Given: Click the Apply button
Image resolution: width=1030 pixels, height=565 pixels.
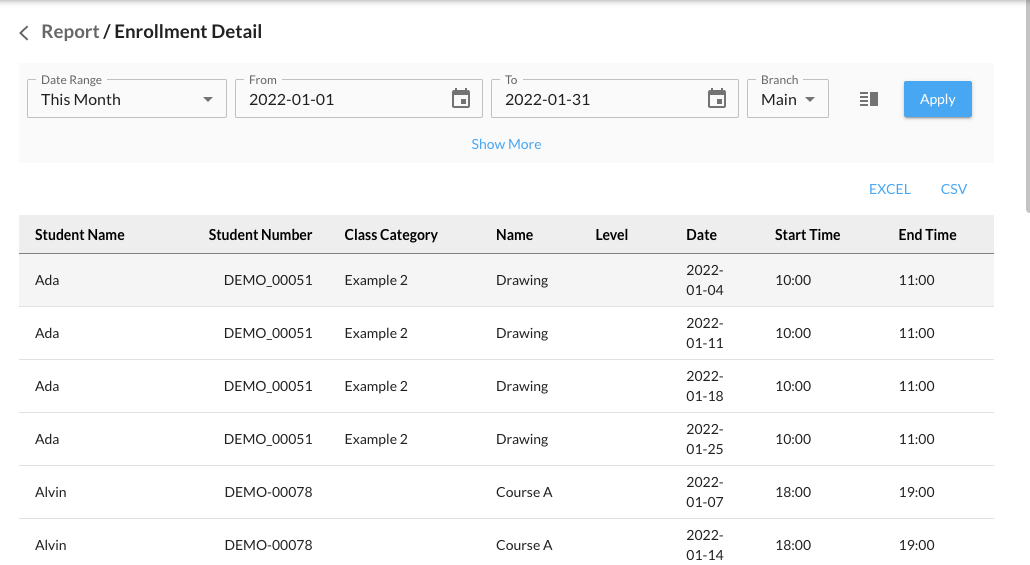Looking at the screenshot, I should click(x=937, y=99).
